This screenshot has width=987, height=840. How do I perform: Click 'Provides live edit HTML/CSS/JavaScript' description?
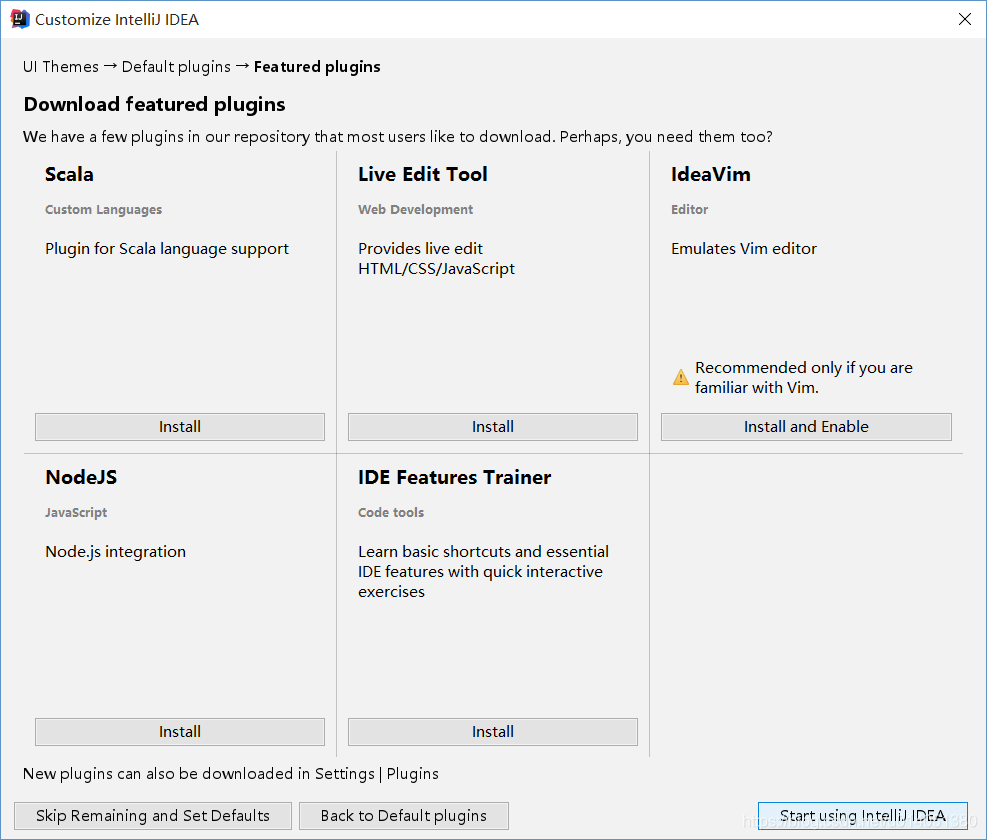pos(436,259)
